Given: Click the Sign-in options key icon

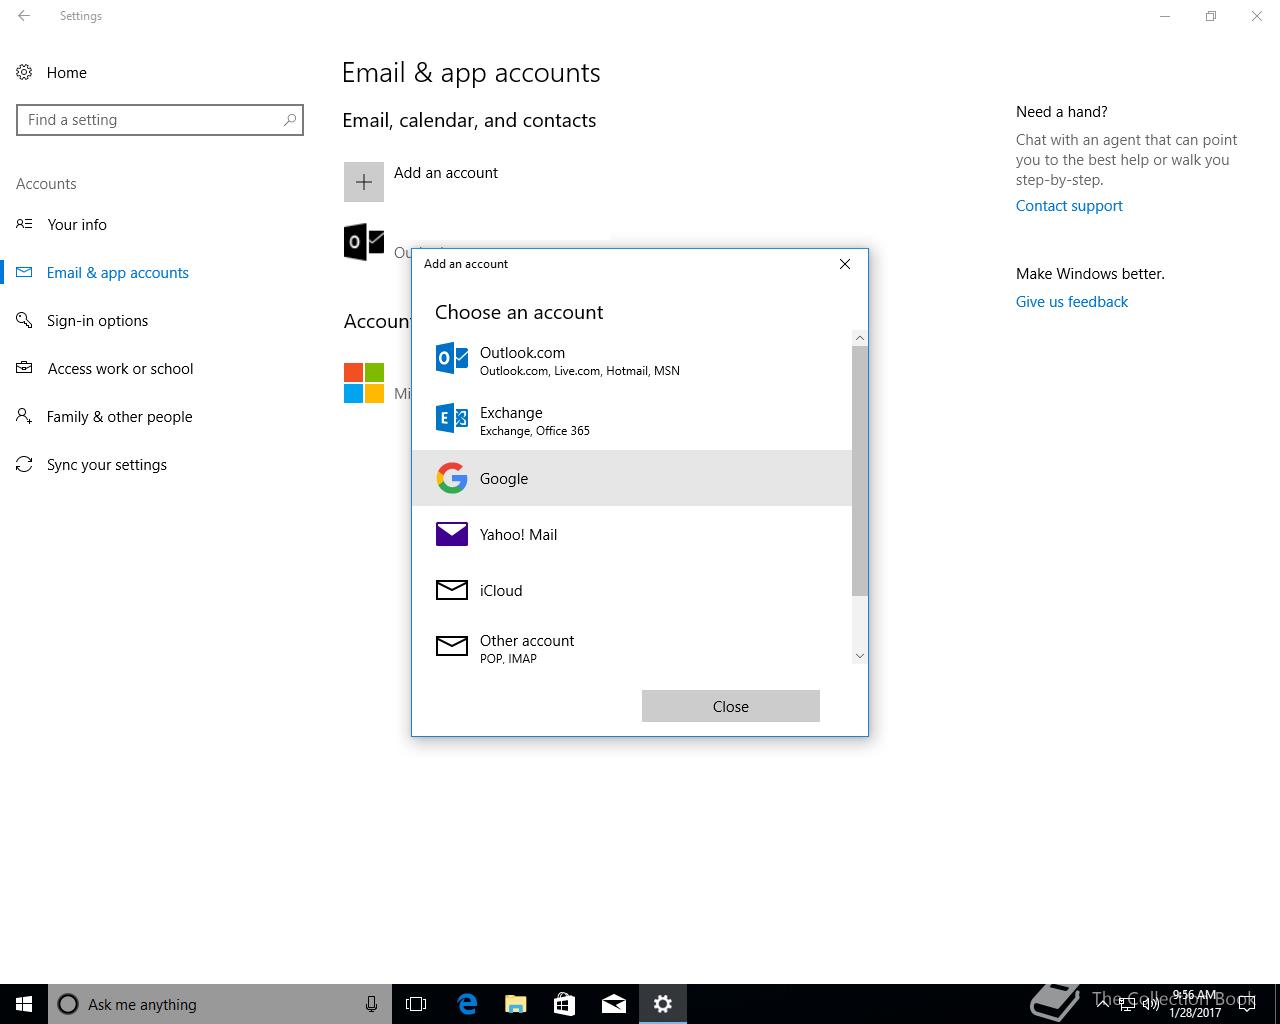Looking at the screenshot, I should pos(24,320).
